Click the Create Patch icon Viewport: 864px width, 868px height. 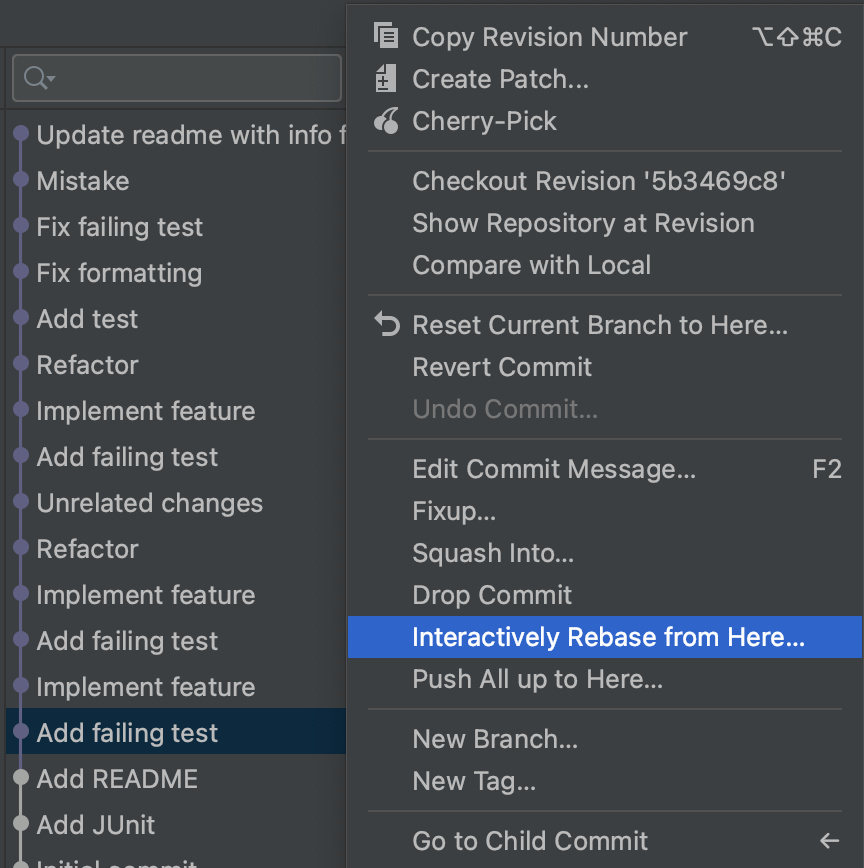[386, 79]
